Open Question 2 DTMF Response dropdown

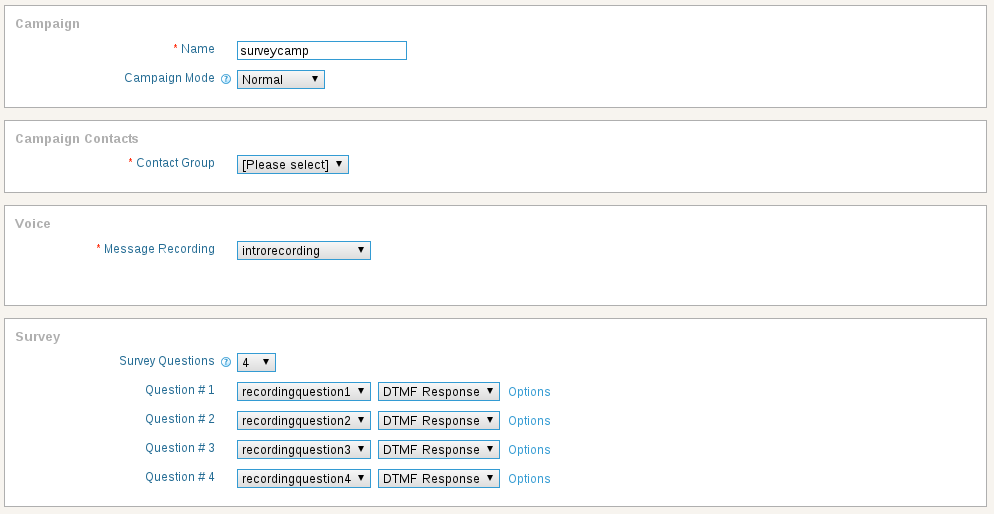coord(439,420)
